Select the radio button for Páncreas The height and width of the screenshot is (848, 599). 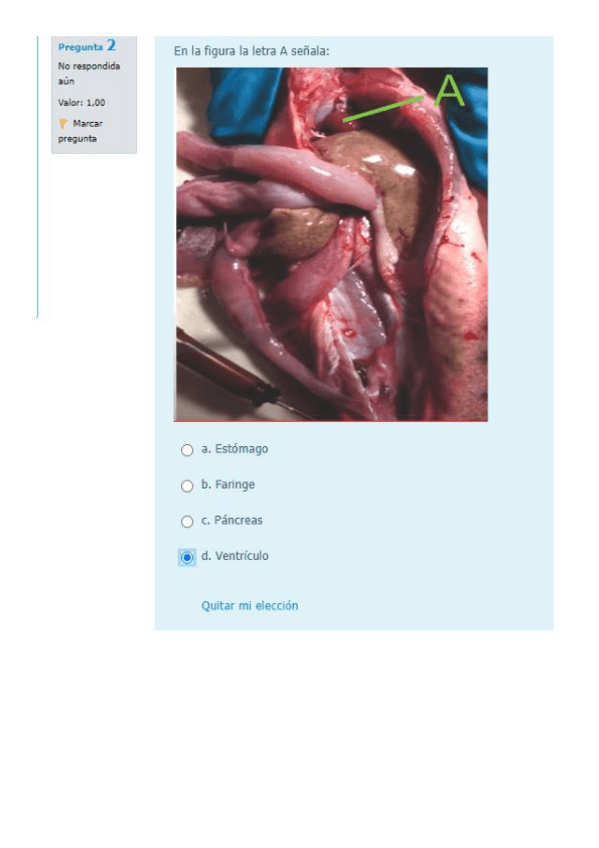tap(187, 521)
